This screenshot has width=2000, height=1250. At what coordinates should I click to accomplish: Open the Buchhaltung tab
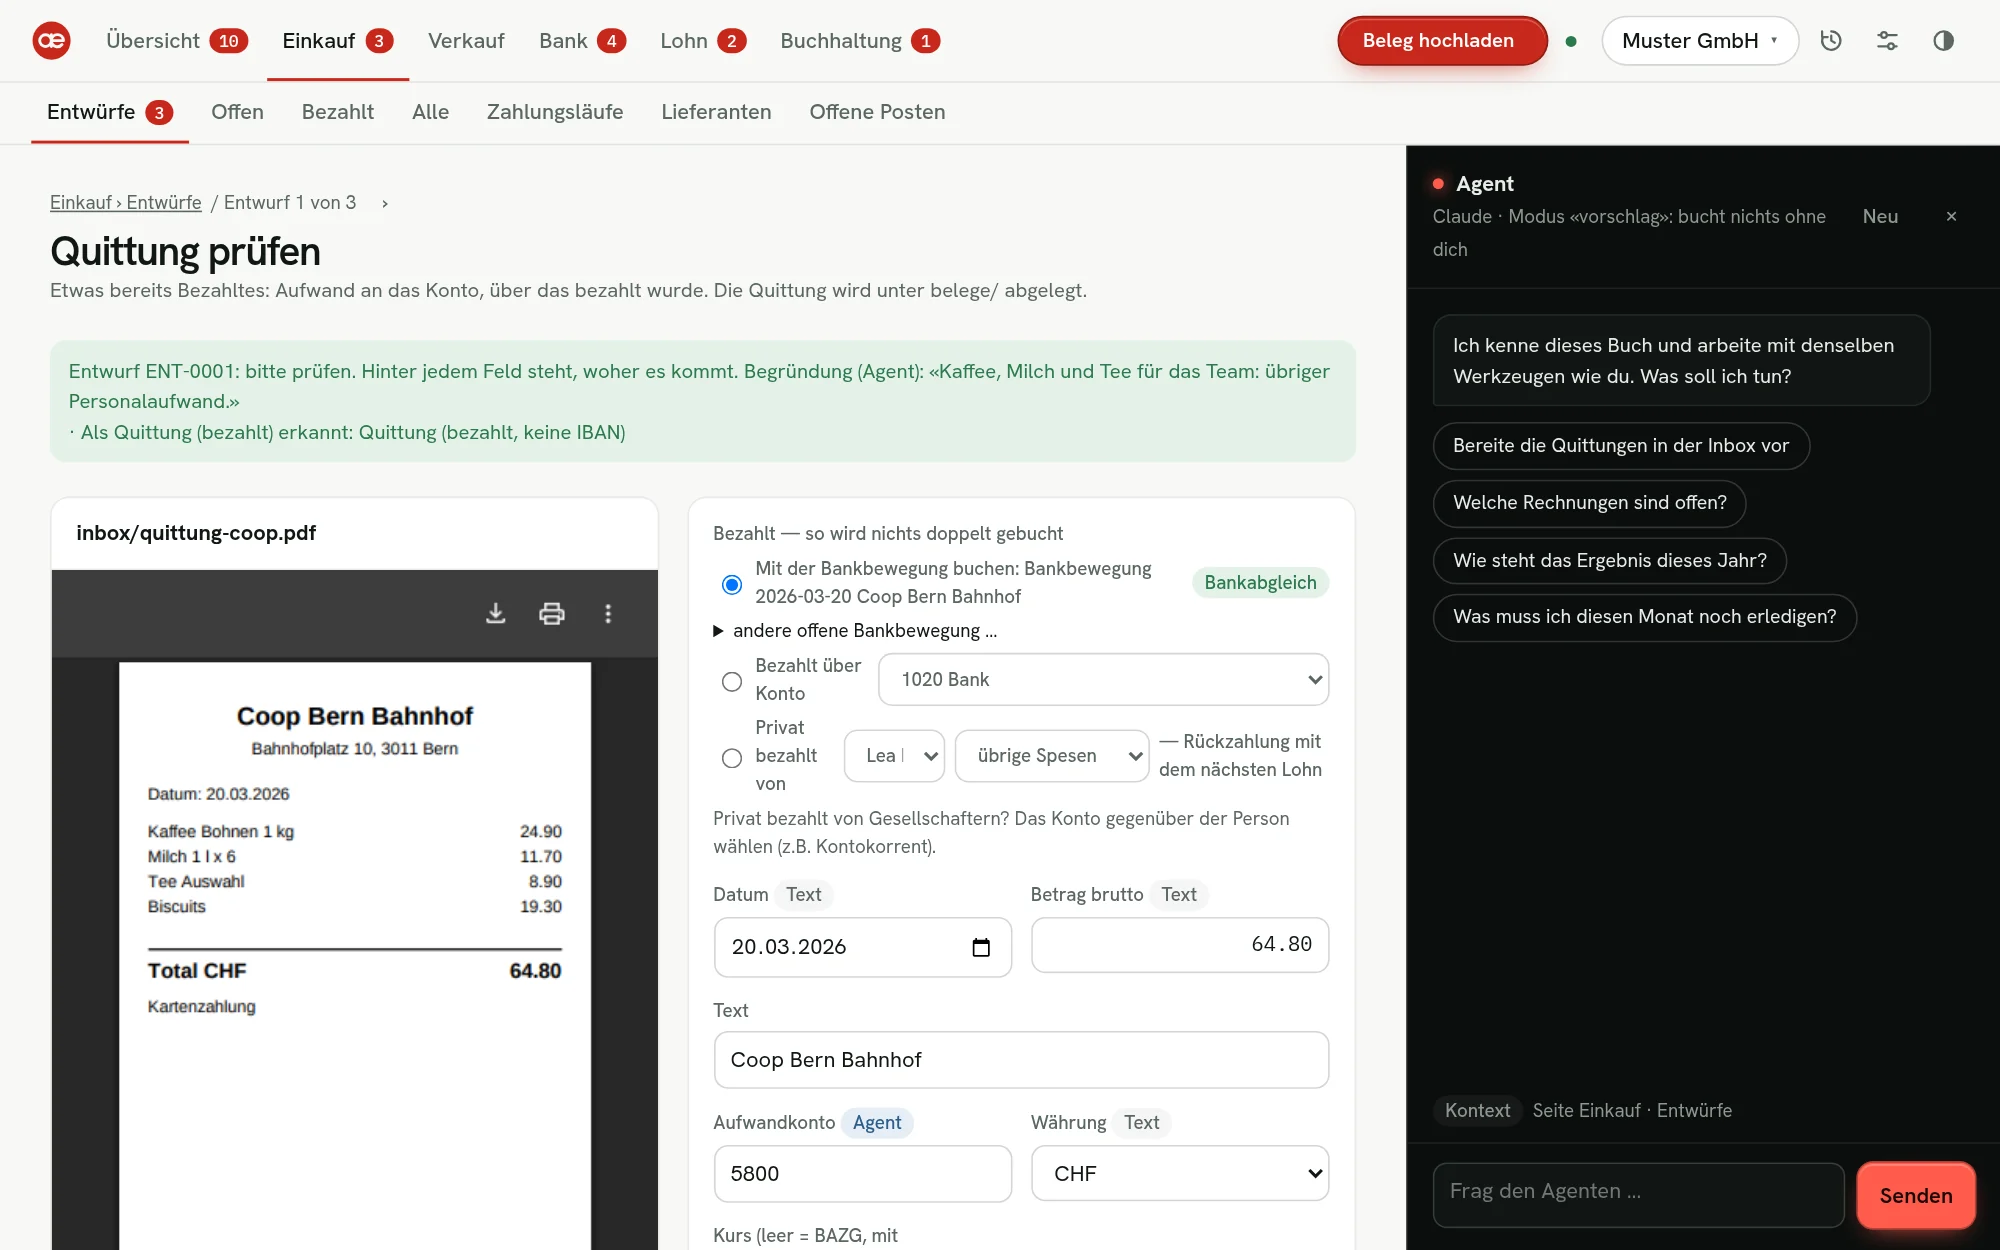tap(859, 41)
